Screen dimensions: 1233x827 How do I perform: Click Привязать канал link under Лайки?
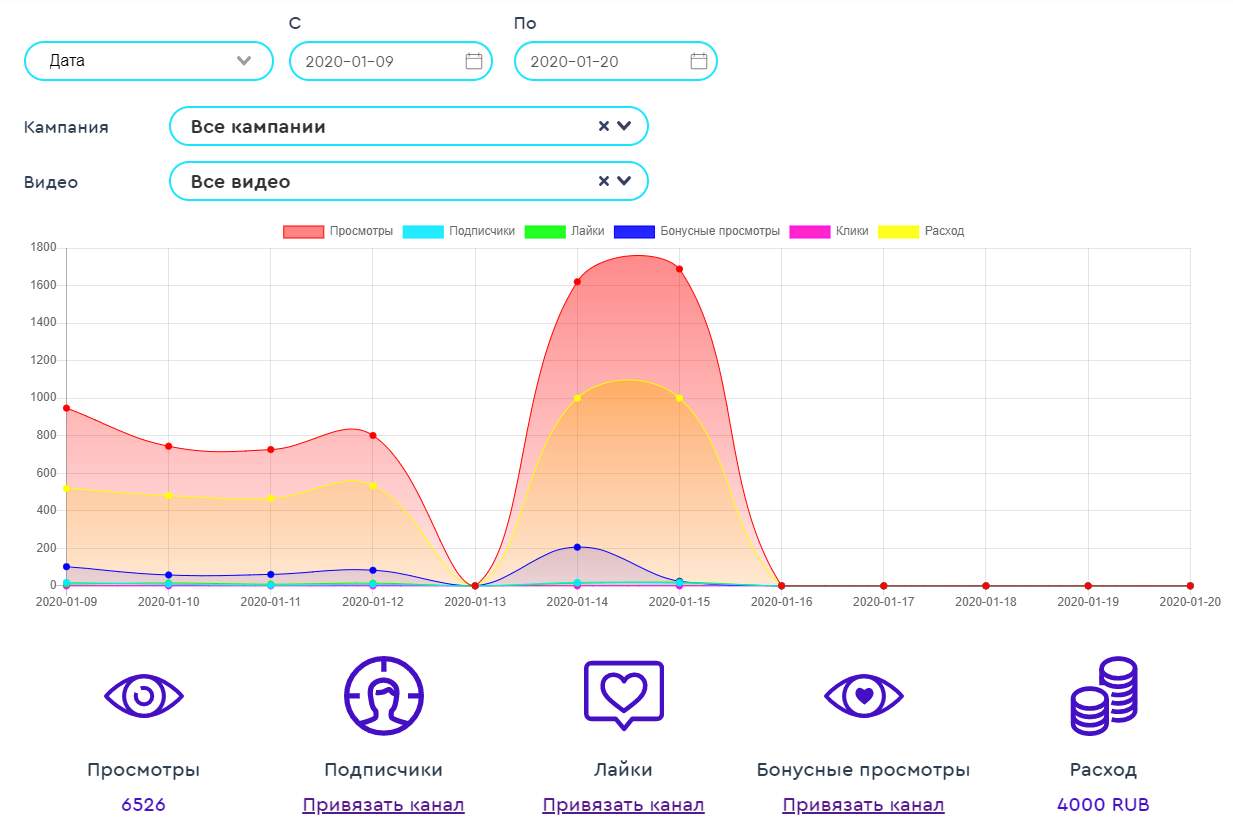coord(623,805)
